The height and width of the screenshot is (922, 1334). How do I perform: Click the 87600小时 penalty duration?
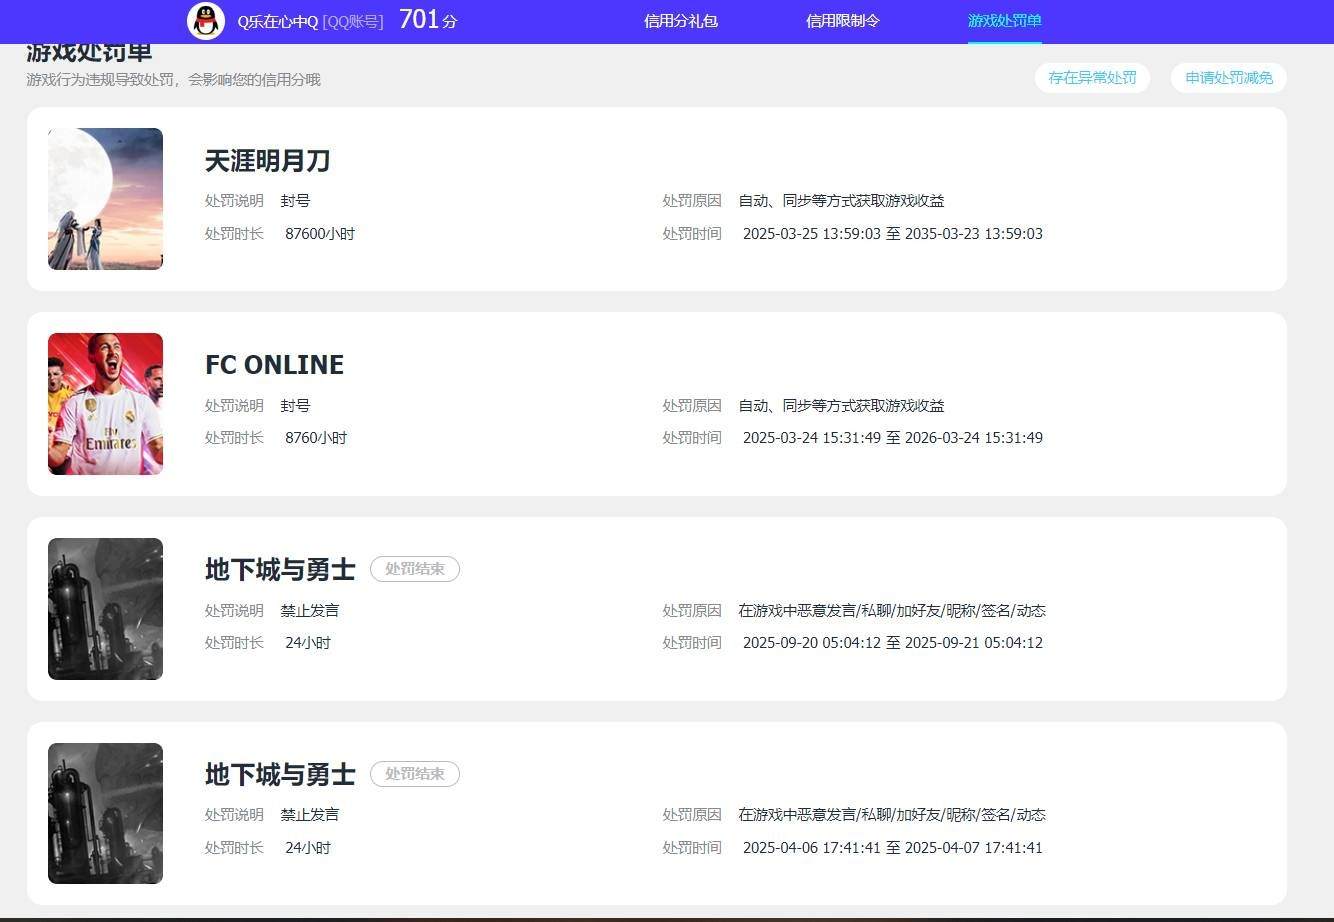[320, 234]
